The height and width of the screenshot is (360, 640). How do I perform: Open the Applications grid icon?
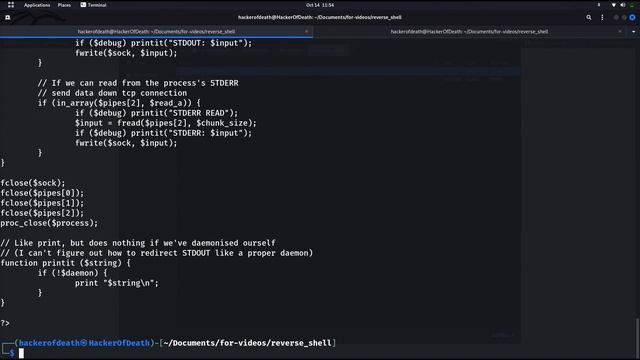point(11,5)
